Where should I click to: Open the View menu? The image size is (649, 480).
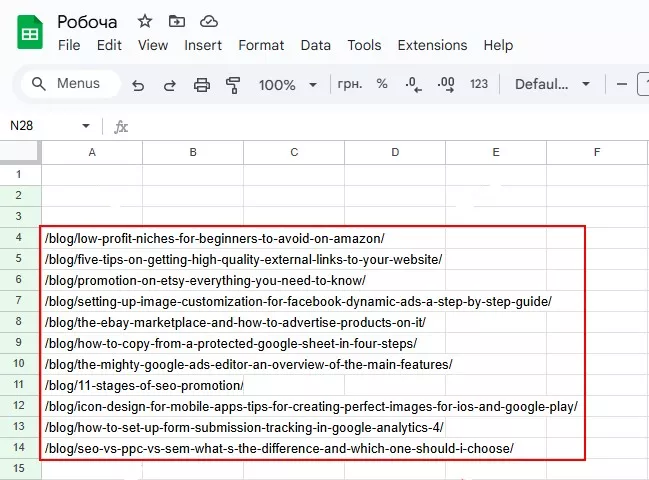[x=153, y=45]
